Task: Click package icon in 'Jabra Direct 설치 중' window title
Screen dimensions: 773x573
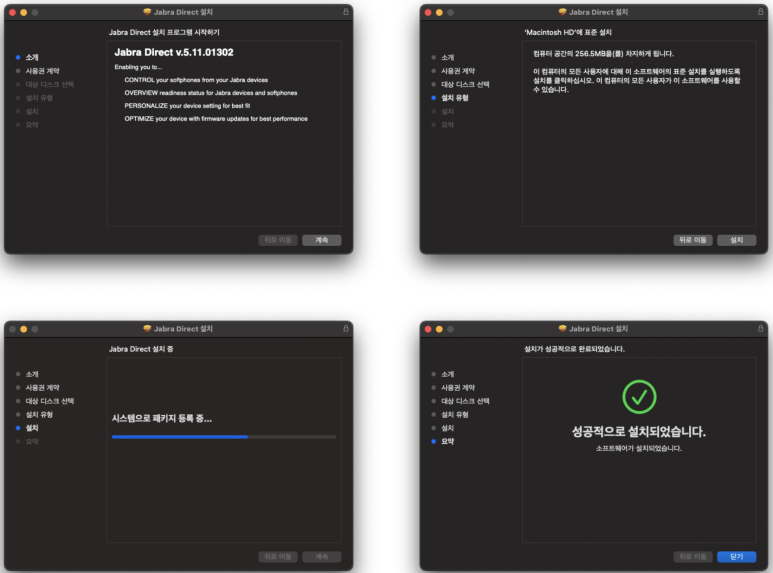Action: pyautogui.click(x=147, y=328)
